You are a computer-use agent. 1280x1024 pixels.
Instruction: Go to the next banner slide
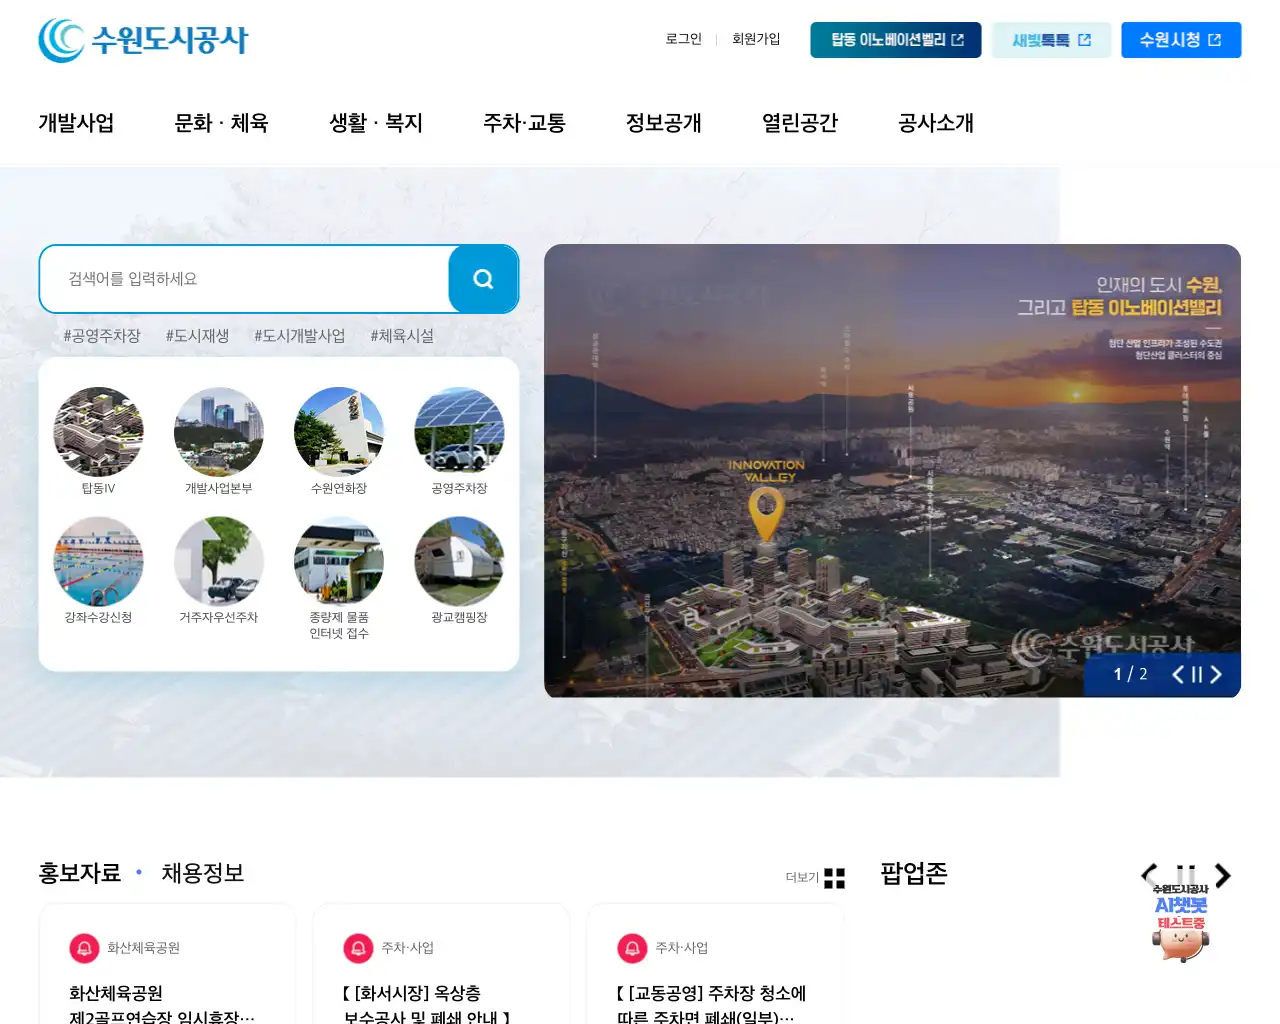pos(1217,675)
